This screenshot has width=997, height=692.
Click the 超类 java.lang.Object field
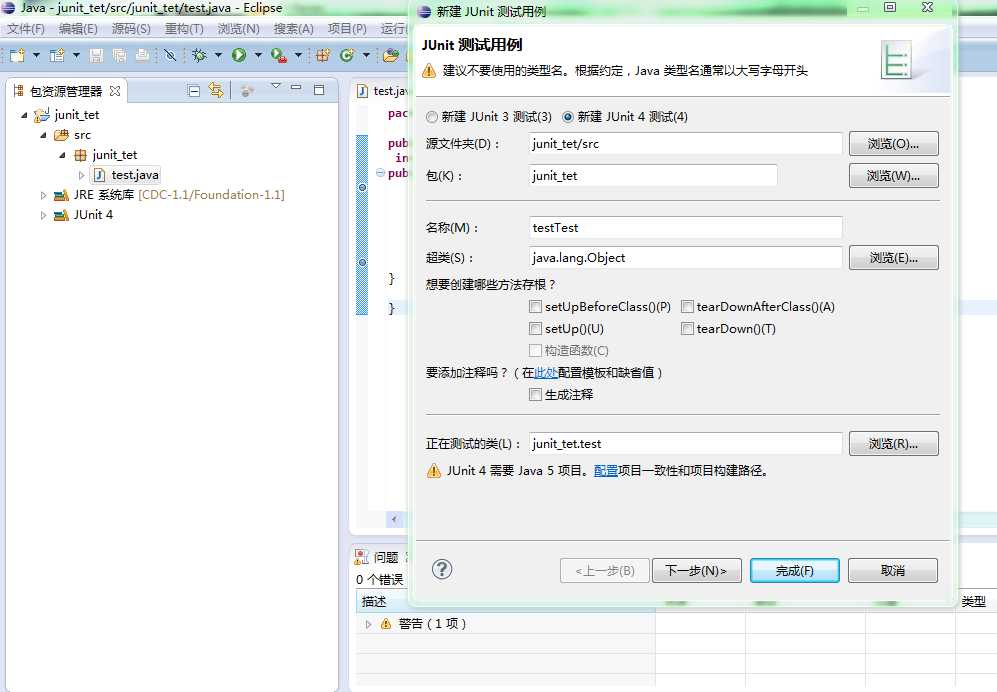coord(685,258)
